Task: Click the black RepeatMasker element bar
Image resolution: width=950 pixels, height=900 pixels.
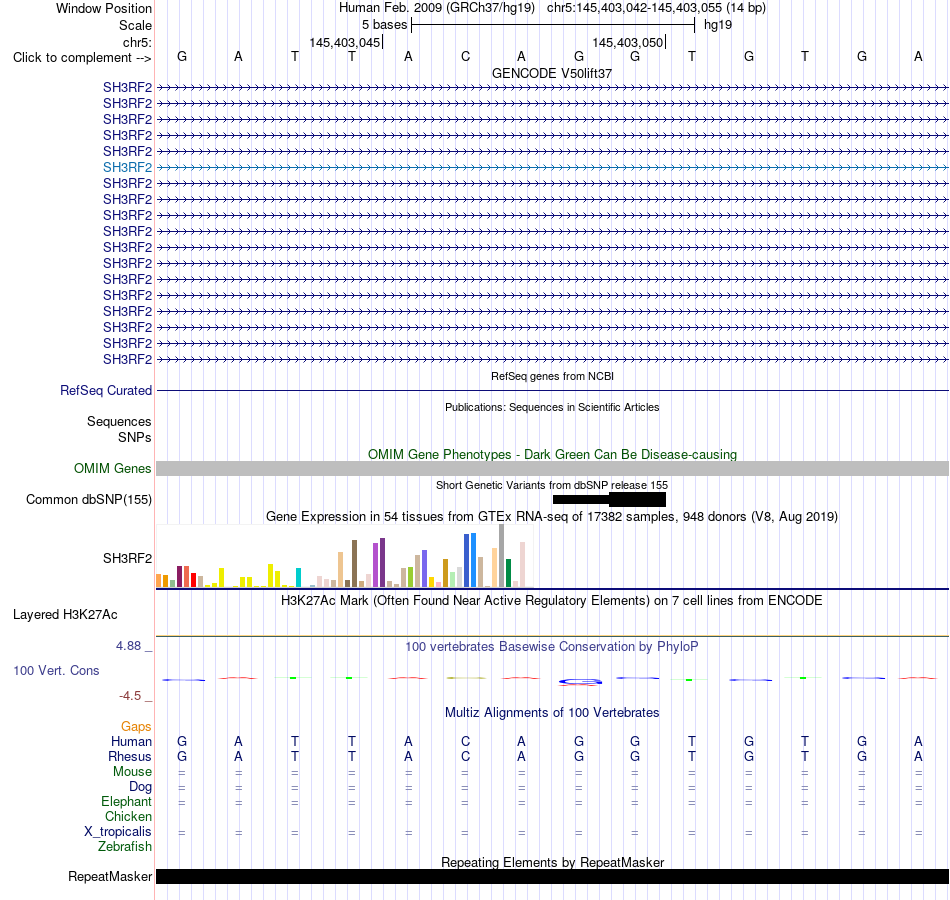Action: [552, 876]
